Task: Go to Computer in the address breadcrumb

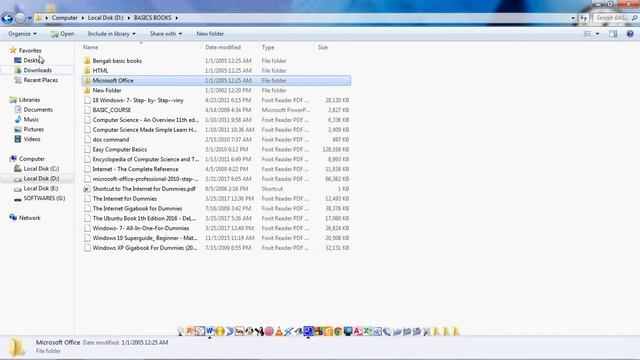Action: 64,18
